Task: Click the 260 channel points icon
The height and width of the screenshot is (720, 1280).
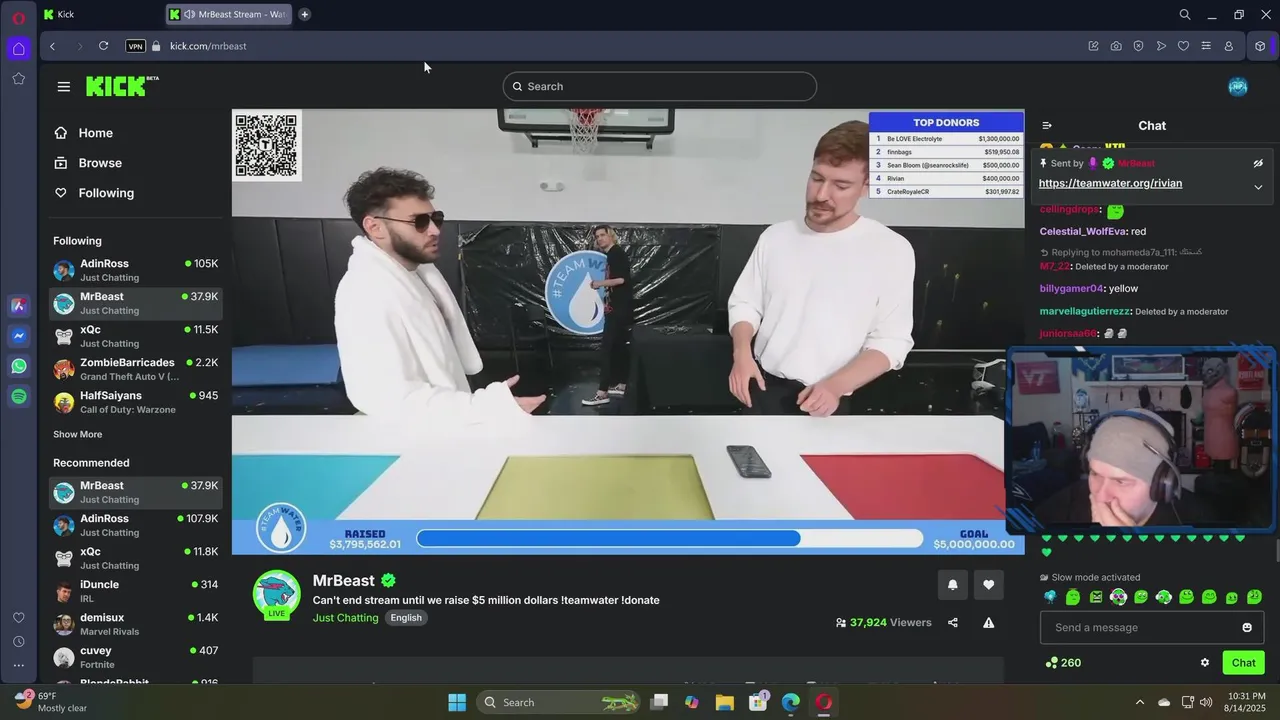Action: click(x=1052, y=662)
